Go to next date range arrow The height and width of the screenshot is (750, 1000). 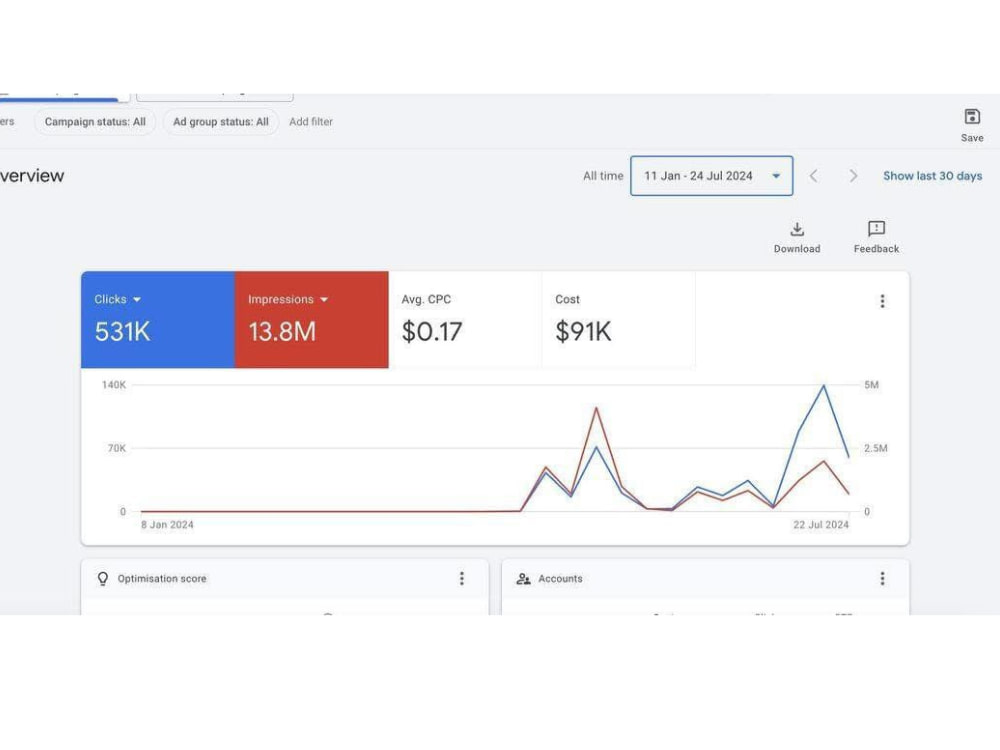[x=853, y=176]
